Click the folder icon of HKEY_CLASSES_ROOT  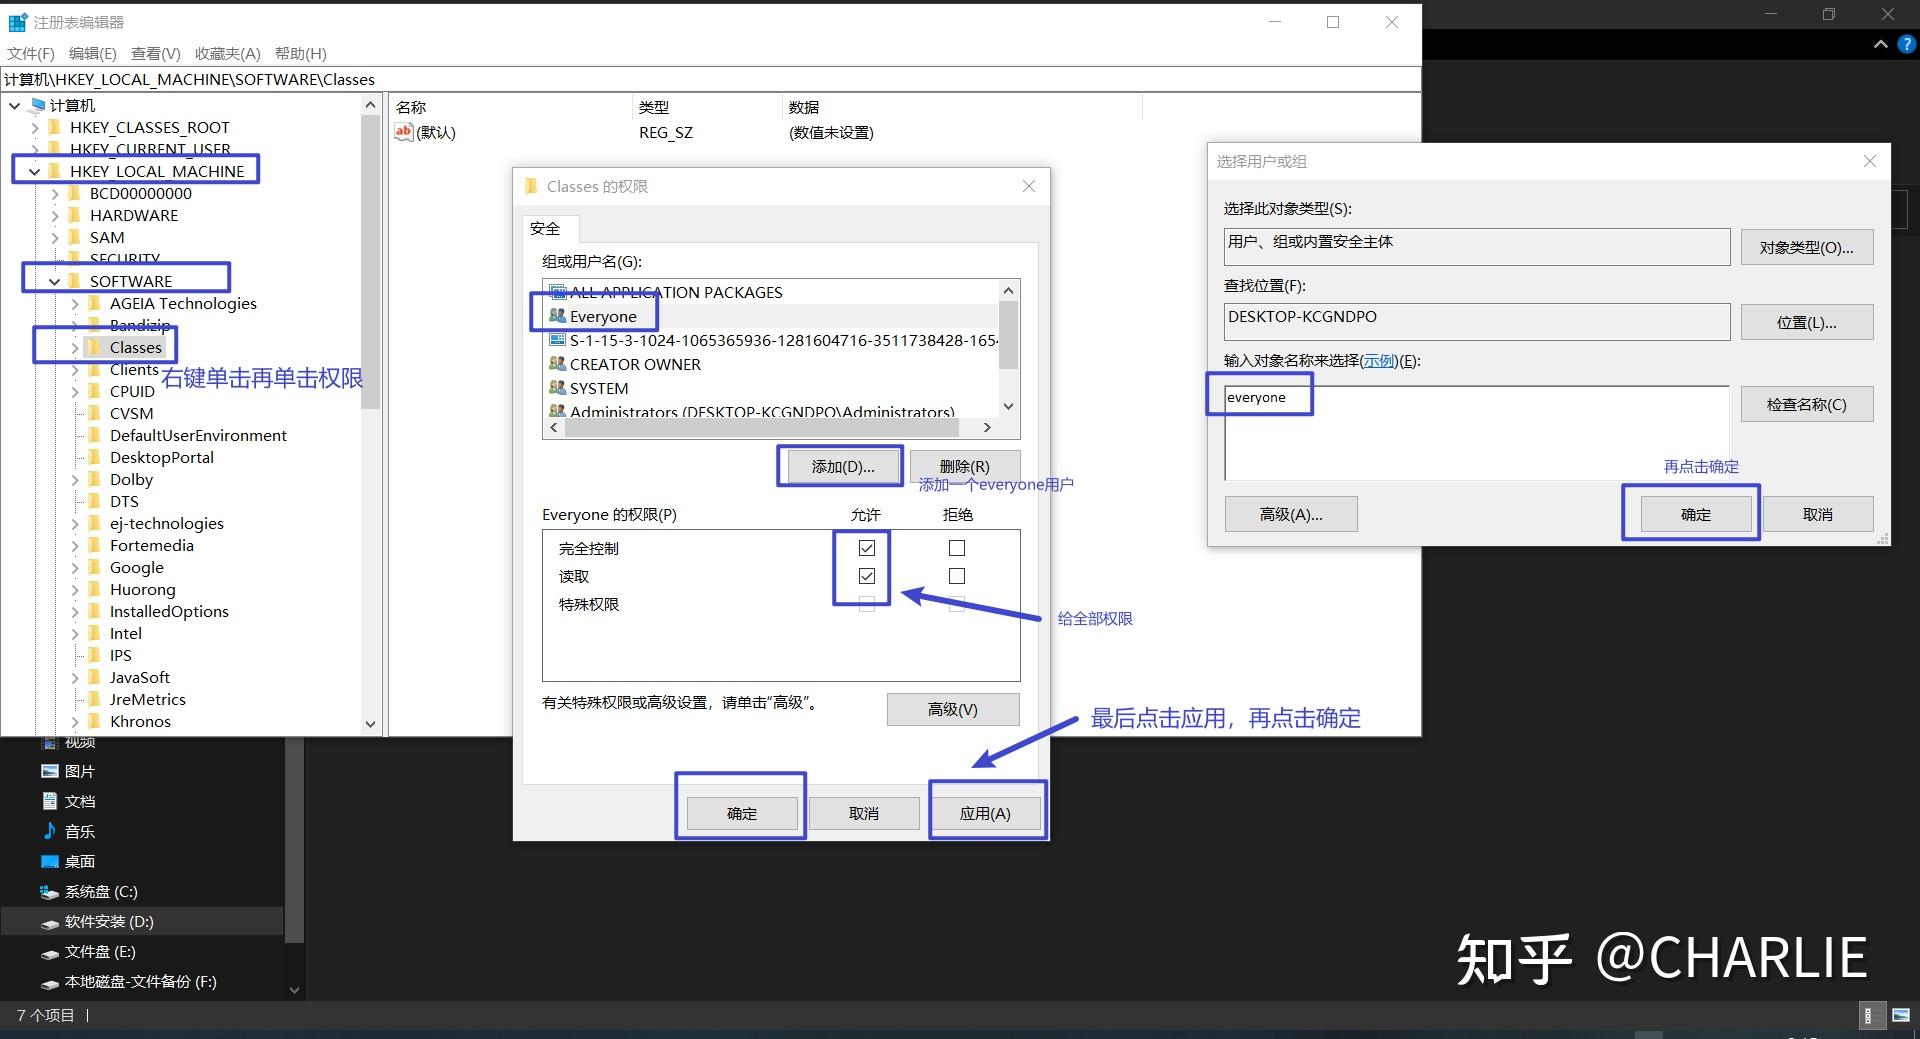click(56, 127)
